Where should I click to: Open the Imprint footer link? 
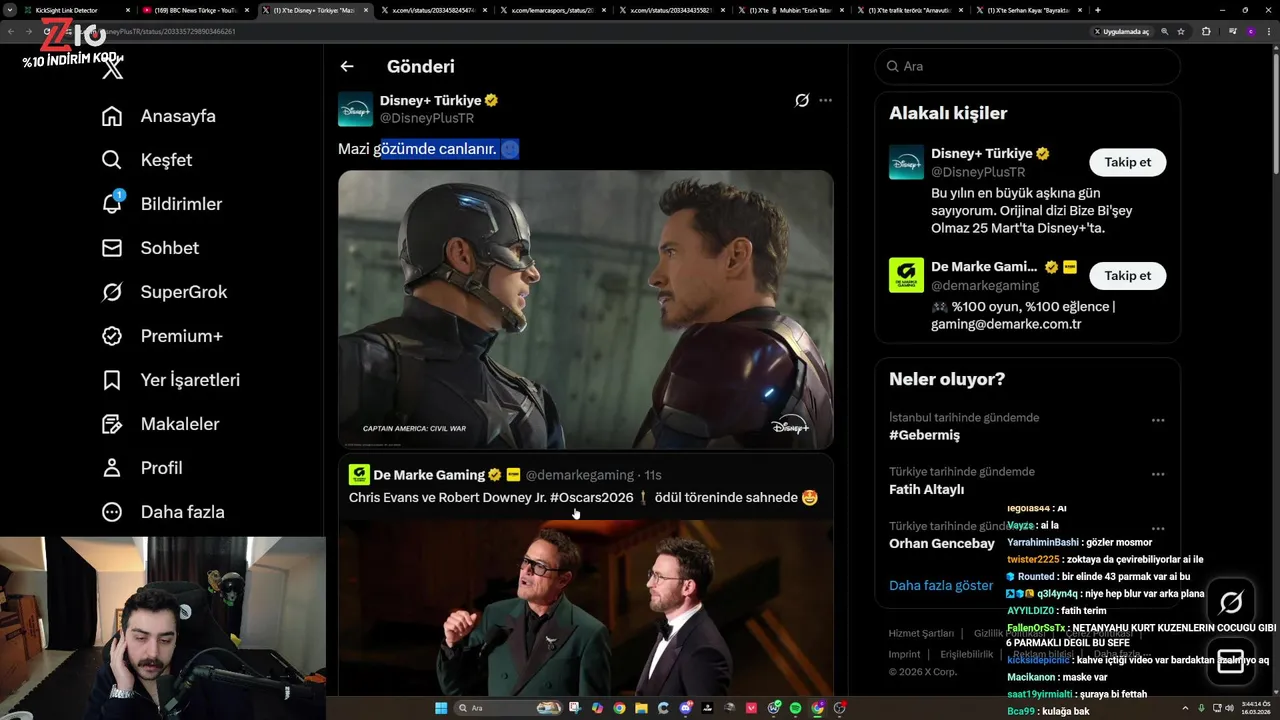click(x=904, y=654)
